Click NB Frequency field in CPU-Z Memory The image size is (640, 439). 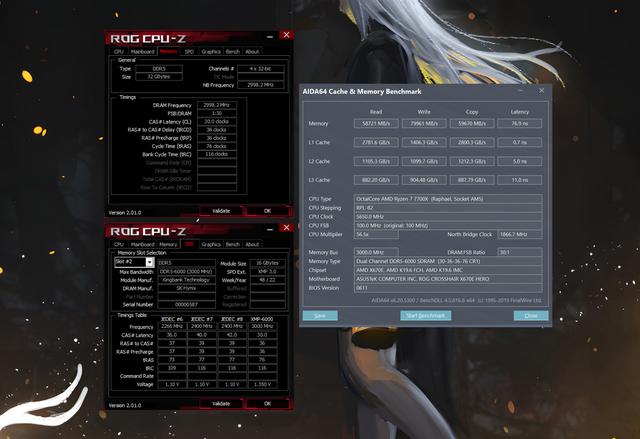[260, 85]
